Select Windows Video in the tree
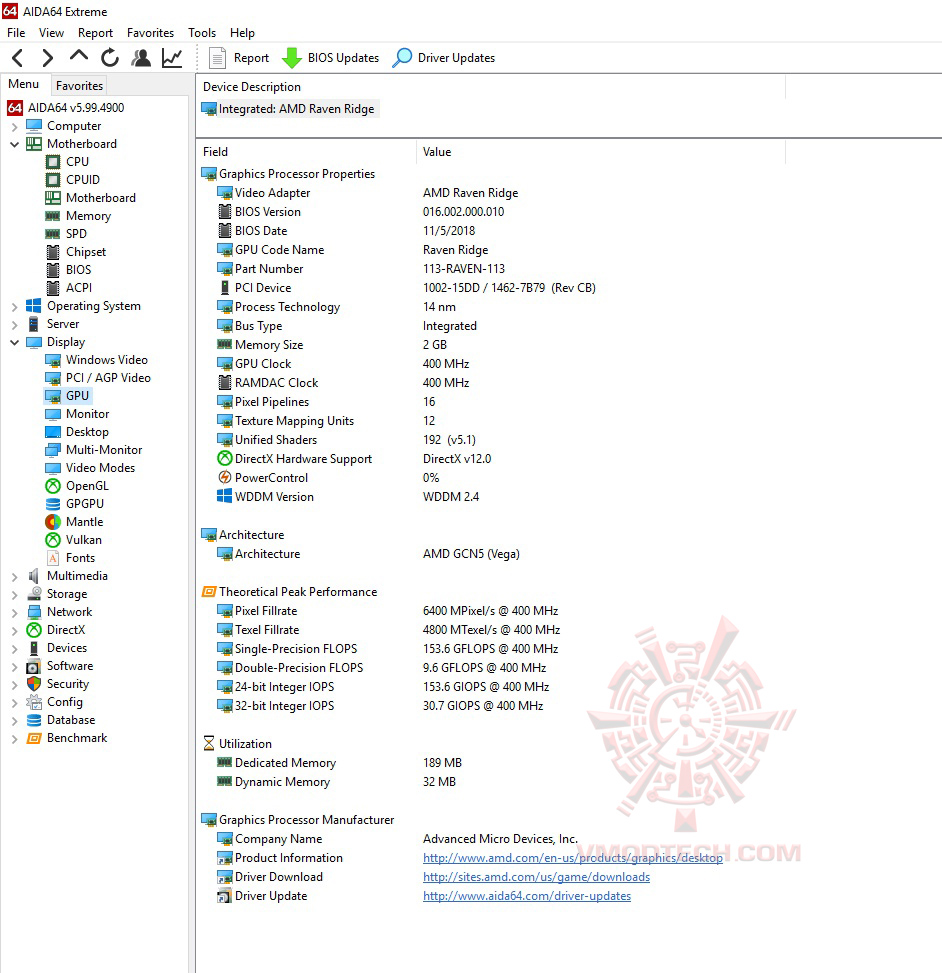The image size is (942, 973). click(x=107, y=360)
